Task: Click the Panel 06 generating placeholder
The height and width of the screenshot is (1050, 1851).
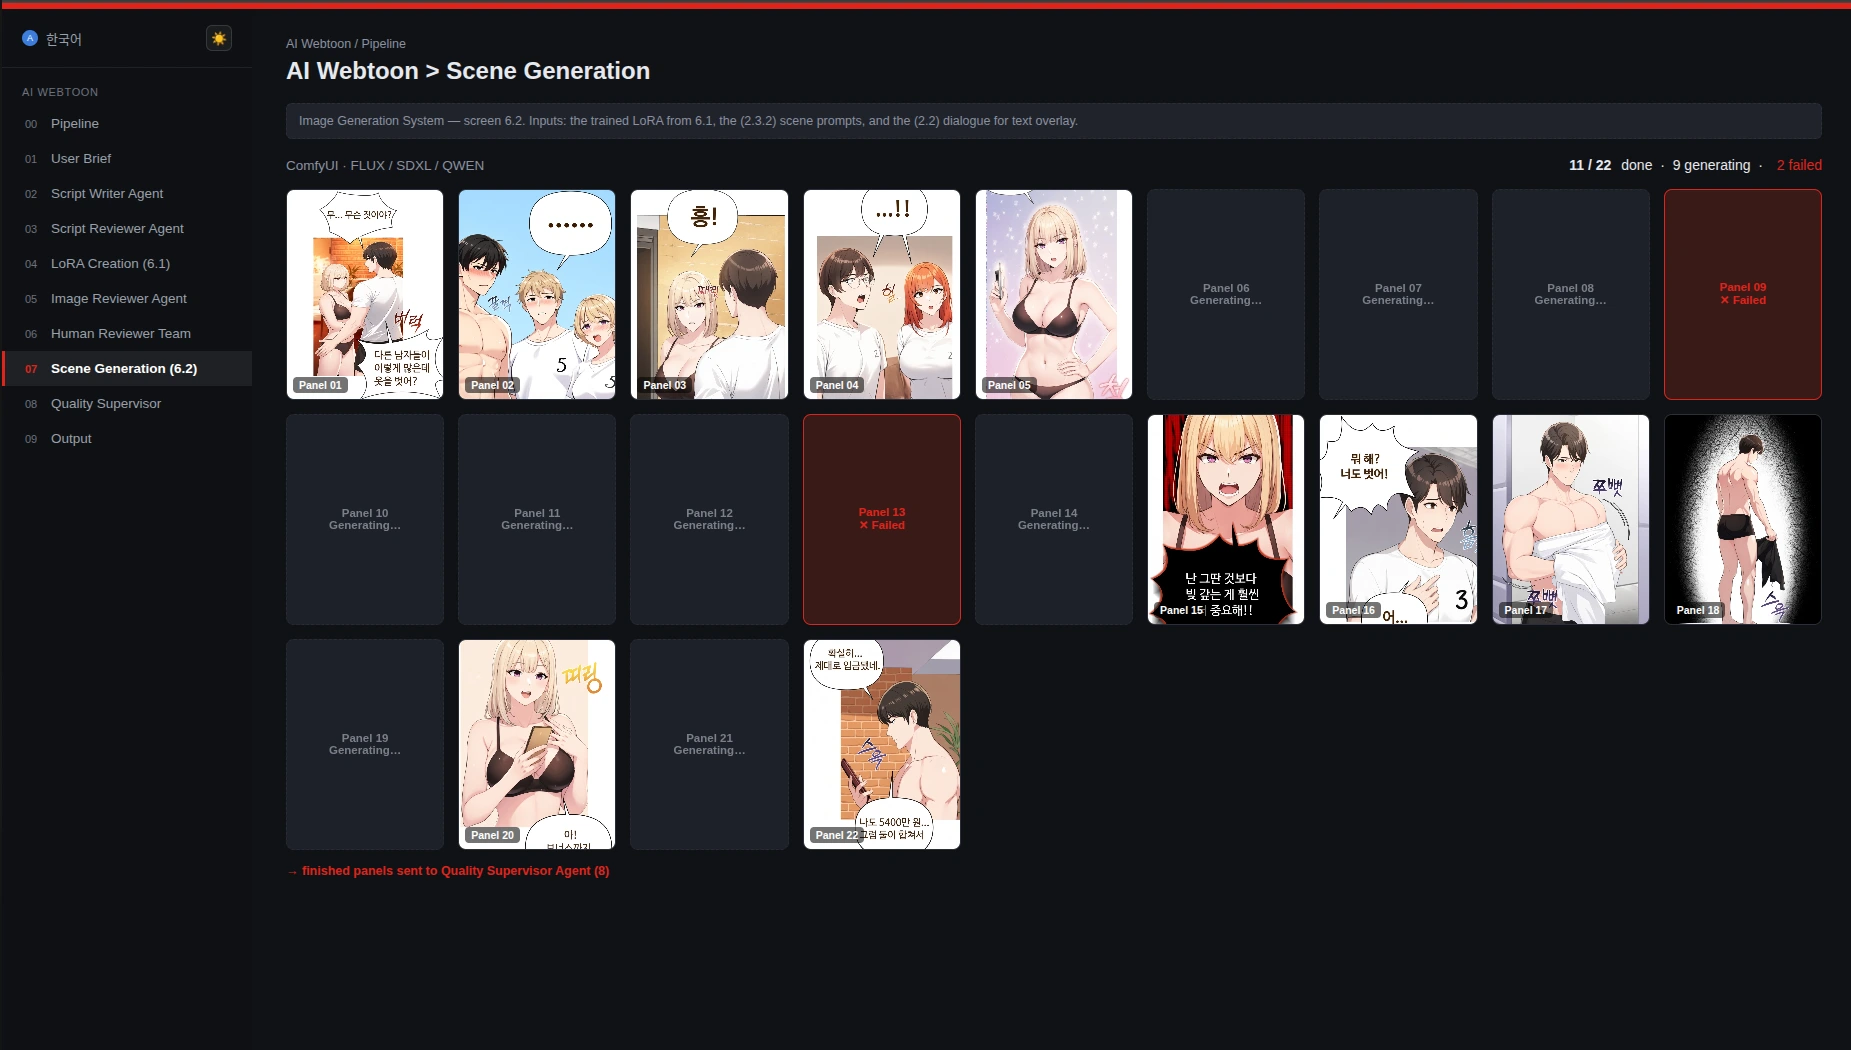Action: [x=1226, y=294]
